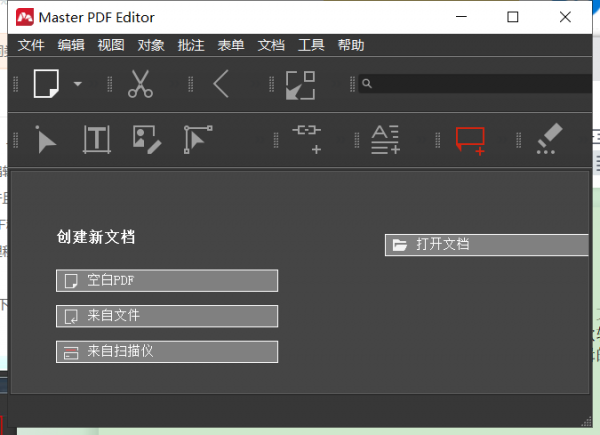600x435 pixels.
Task: Click the add text block icon
Action: (x=386, y=139)
